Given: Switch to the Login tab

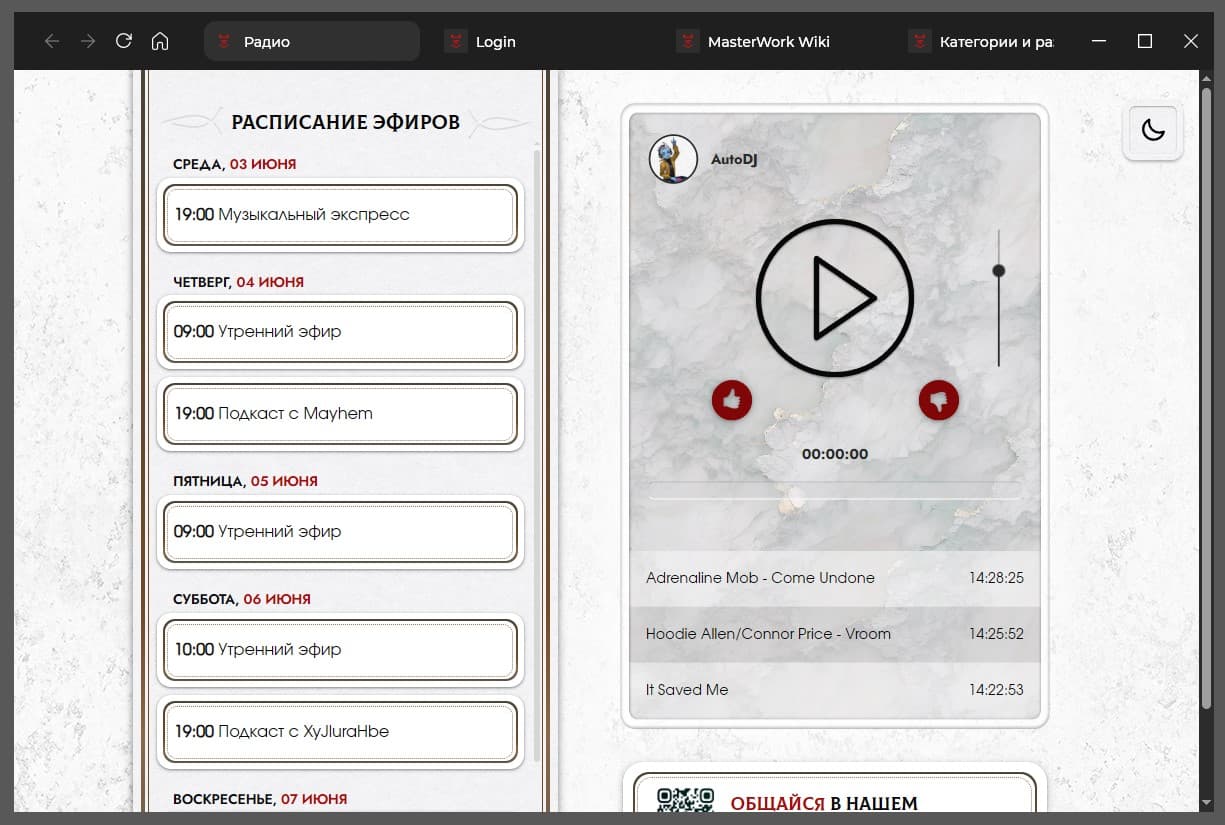Looking at the screenshot, I should pos(544,41).
